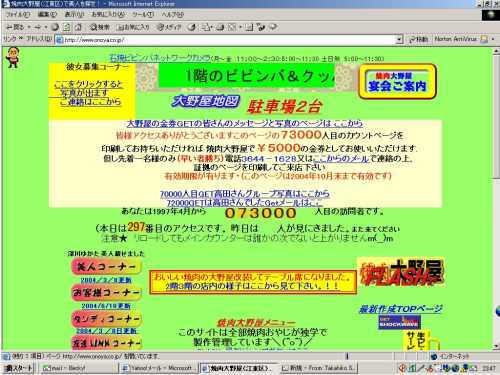The height and width of the screenshot is (375, 500).
Task: Click the 宴会ご案内 banner button
Action: coord(397,81)
